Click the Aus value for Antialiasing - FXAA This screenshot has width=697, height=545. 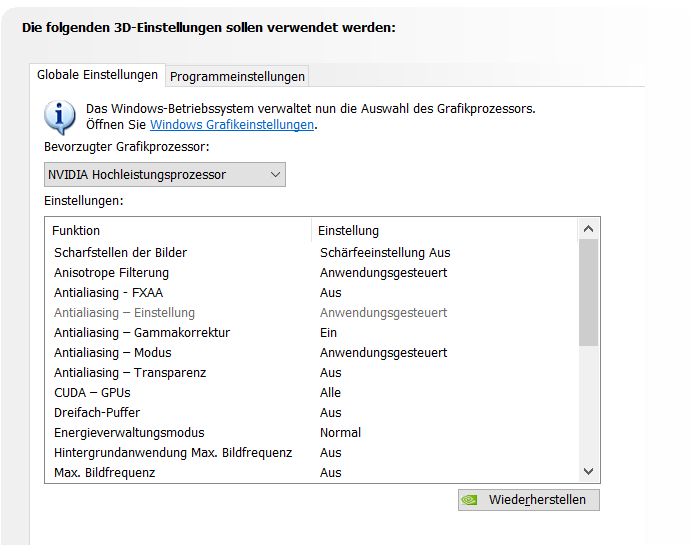coord(331,293)
